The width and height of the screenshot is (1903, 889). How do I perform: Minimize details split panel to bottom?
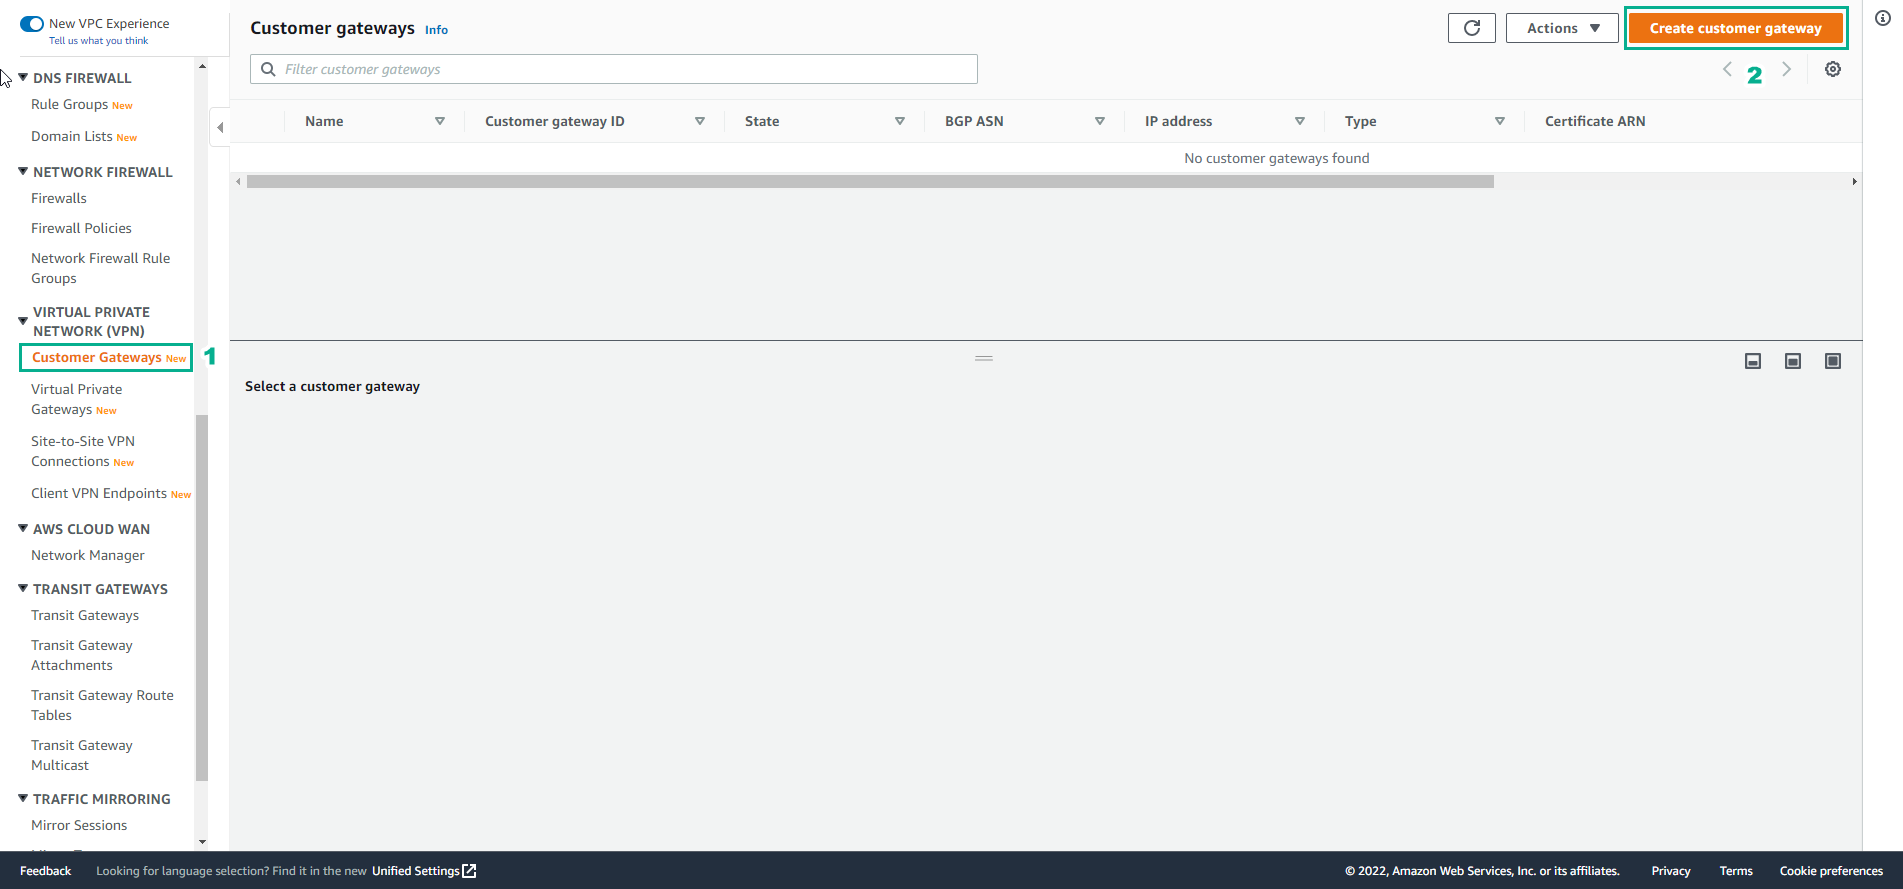1753,361
